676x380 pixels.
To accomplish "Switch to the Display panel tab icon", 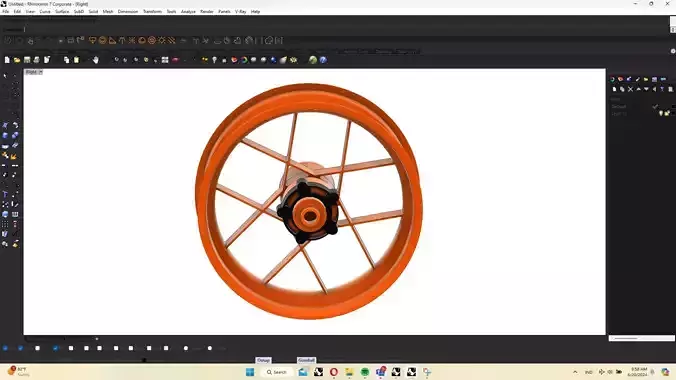I will 654,79.
